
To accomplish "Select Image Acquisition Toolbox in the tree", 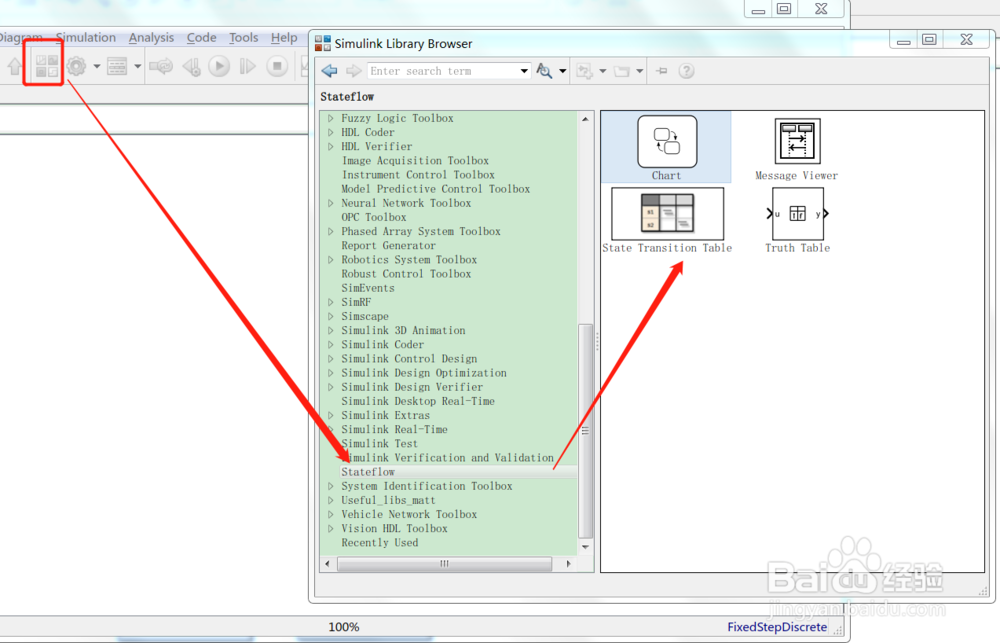I will [x=415, y=161].
